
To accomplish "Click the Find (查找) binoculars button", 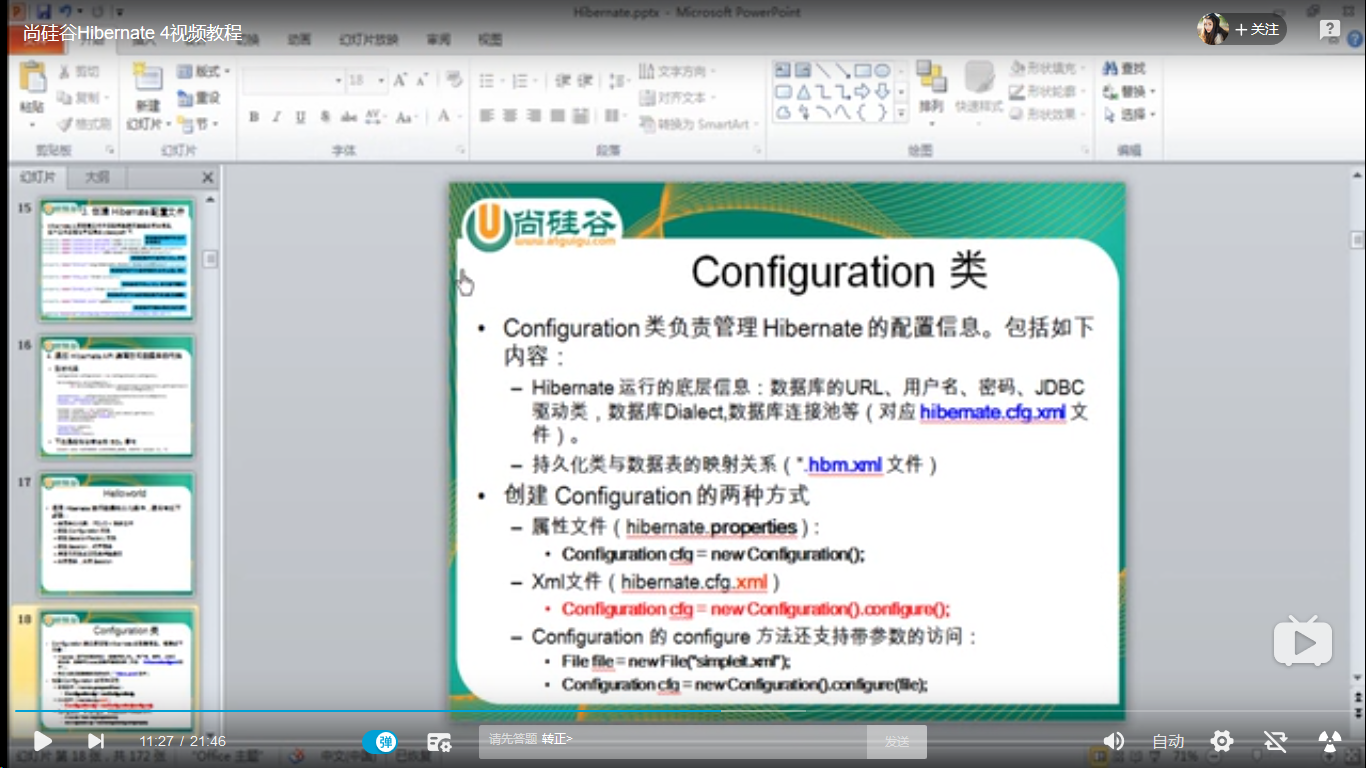I will (x=1125, y=68).
